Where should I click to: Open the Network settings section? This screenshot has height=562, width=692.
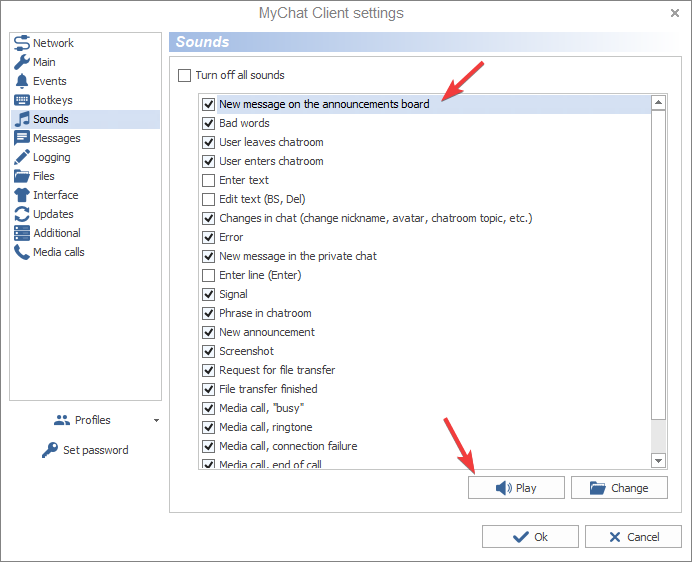[86, 43]
